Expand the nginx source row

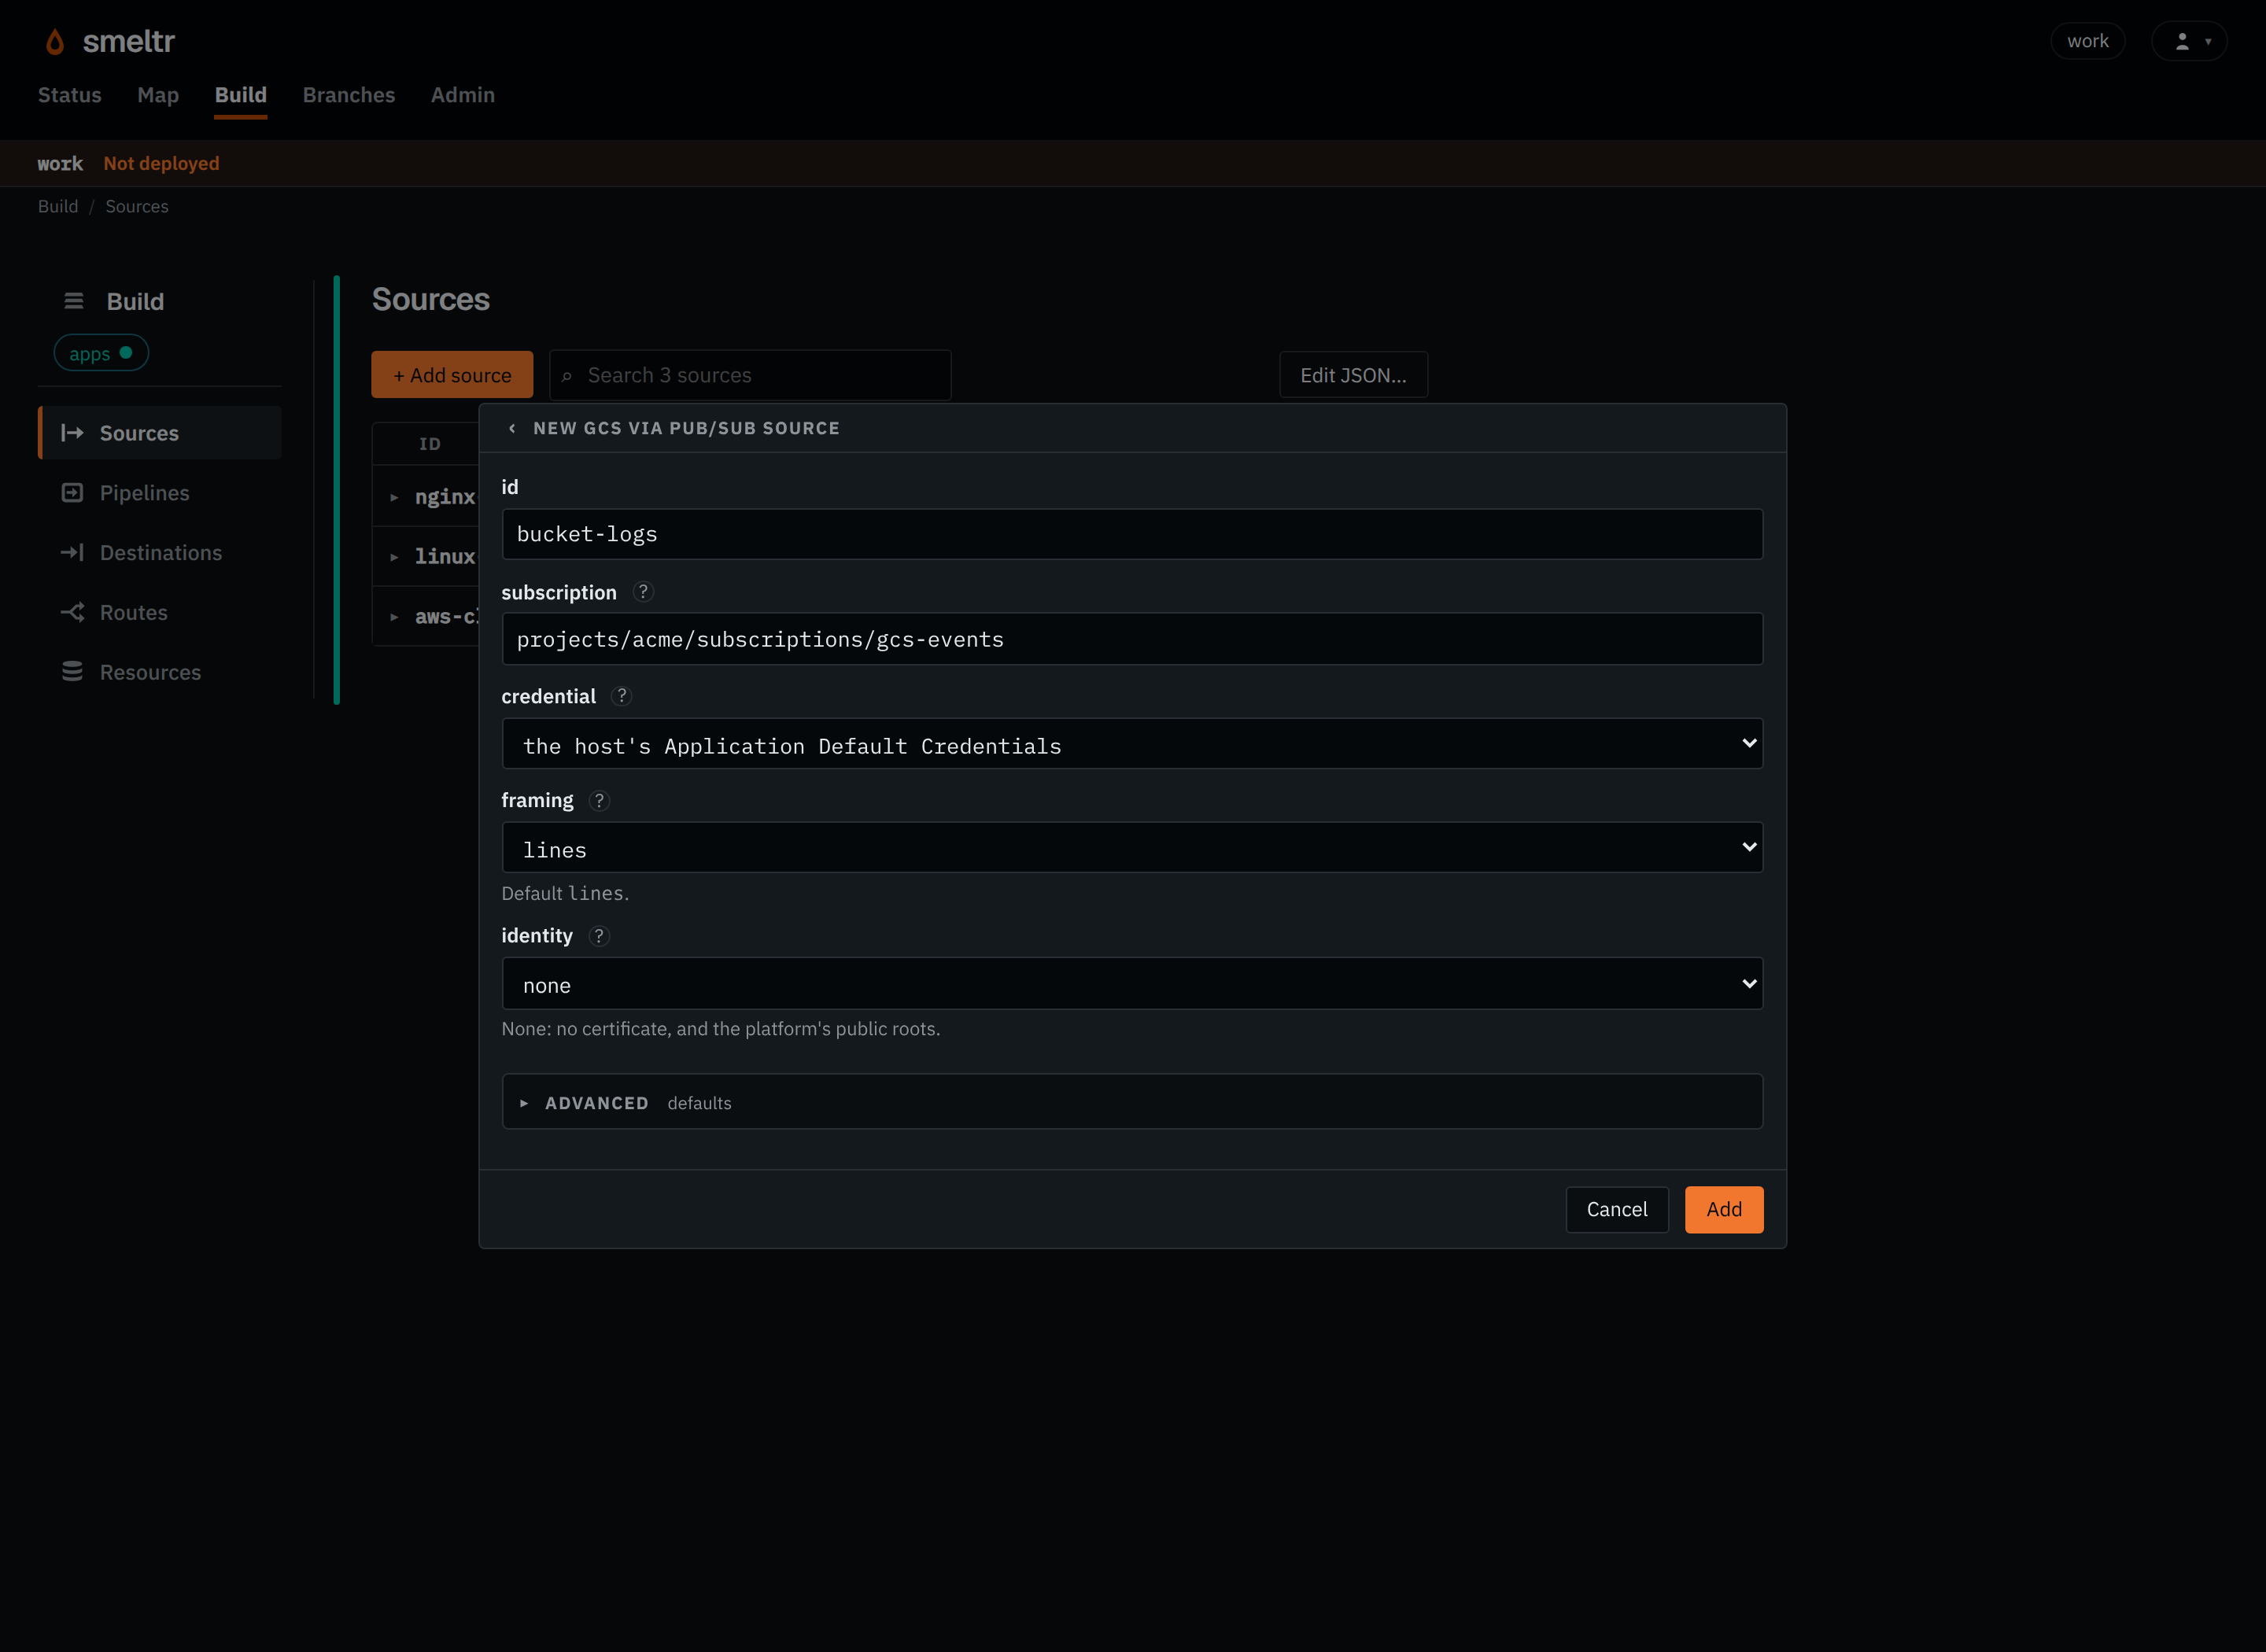click(x=394, y=497)
